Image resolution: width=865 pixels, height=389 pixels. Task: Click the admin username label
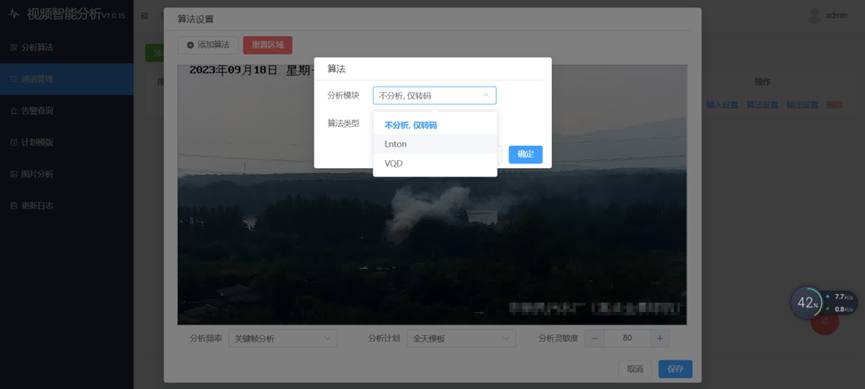[x=836, y=16]
